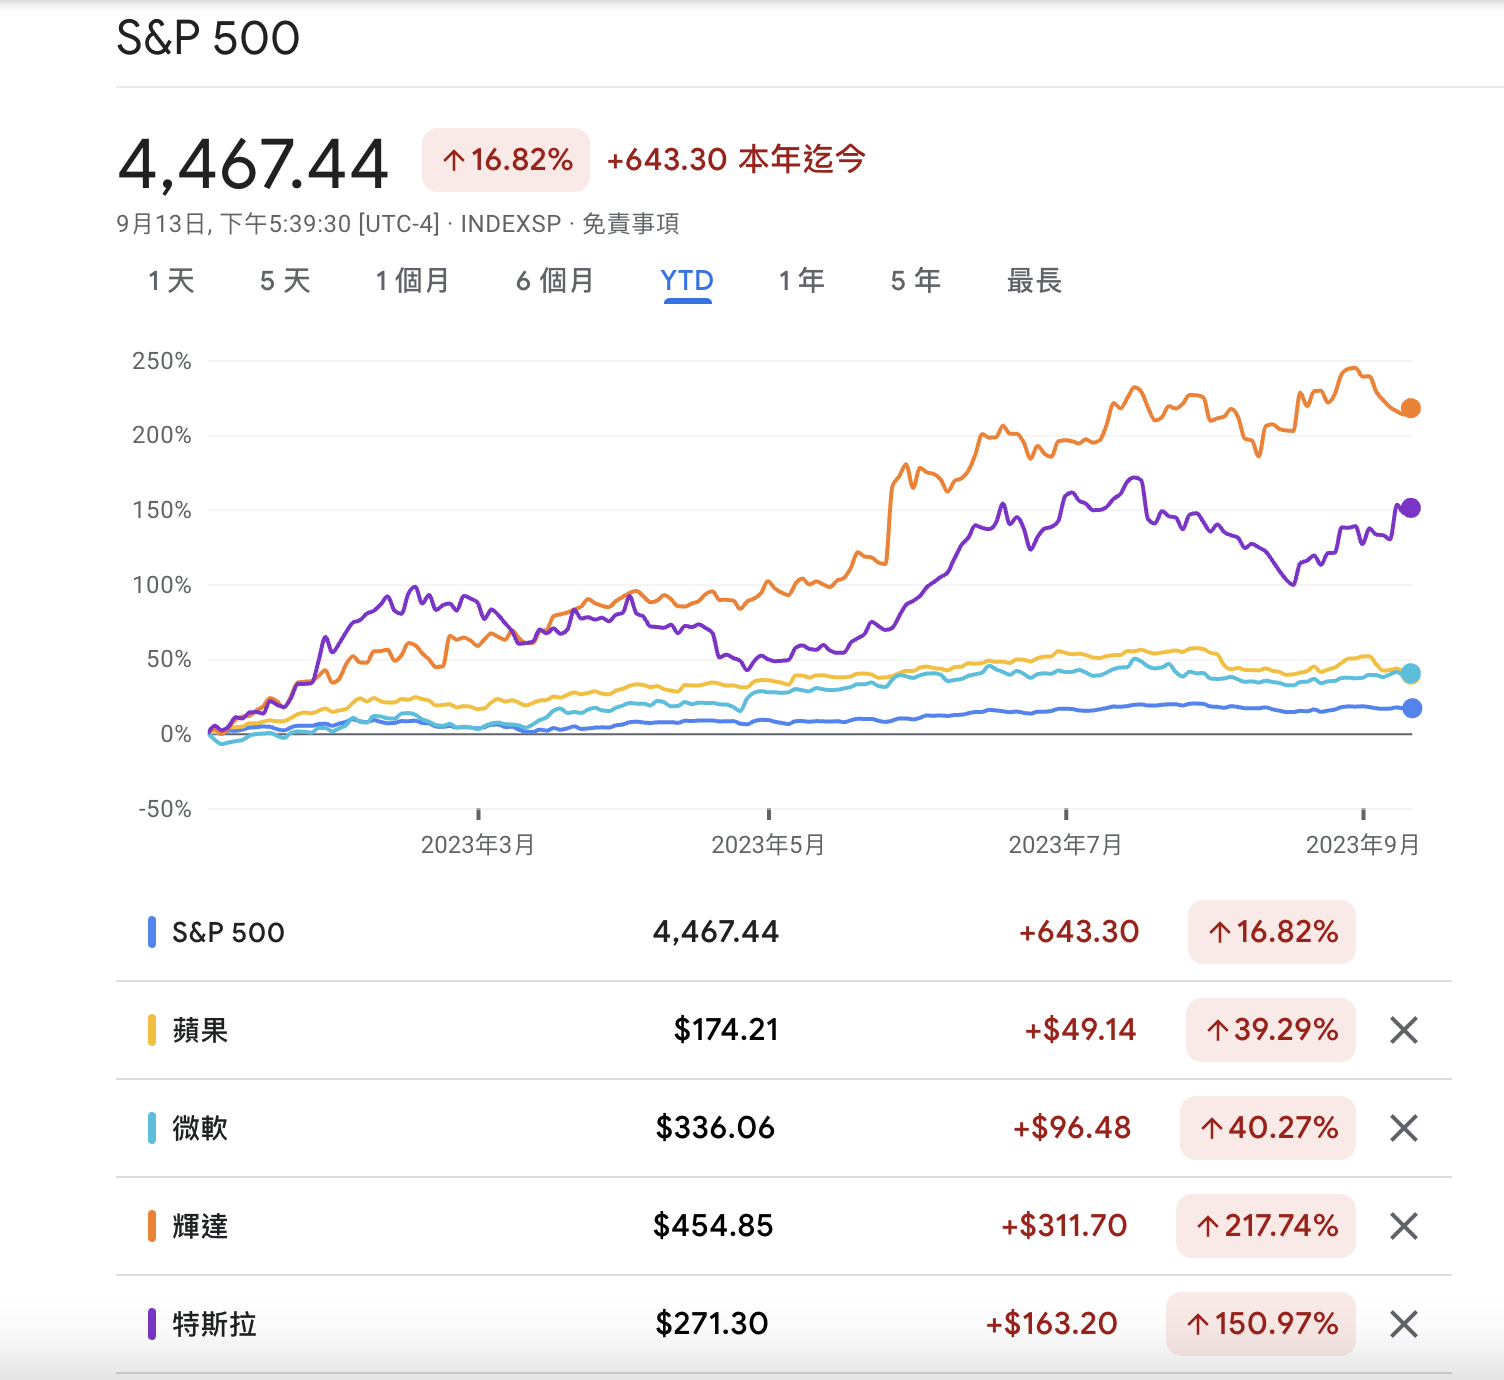This screenshot has height=1380, width=1504.
Task: Click the 40.27% change badge
Action: click(x=1268, y=1128)
